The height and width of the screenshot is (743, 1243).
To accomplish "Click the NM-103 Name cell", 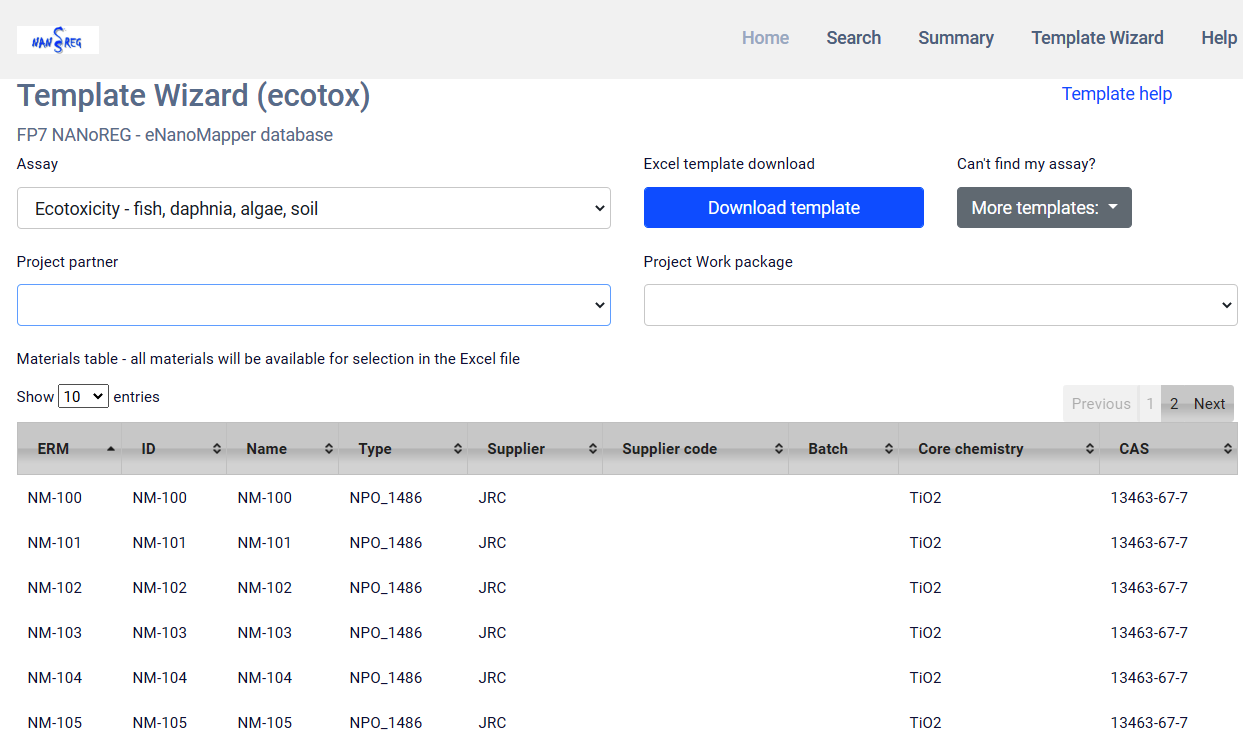I will 265,633.
